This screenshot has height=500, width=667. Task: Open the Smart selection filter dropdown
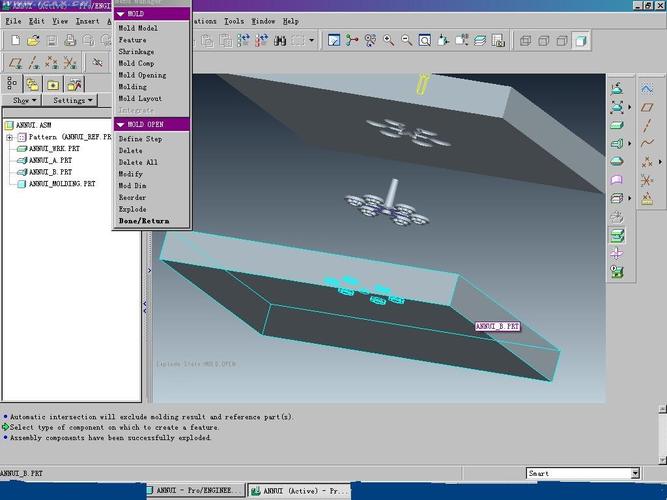point(635,473)
